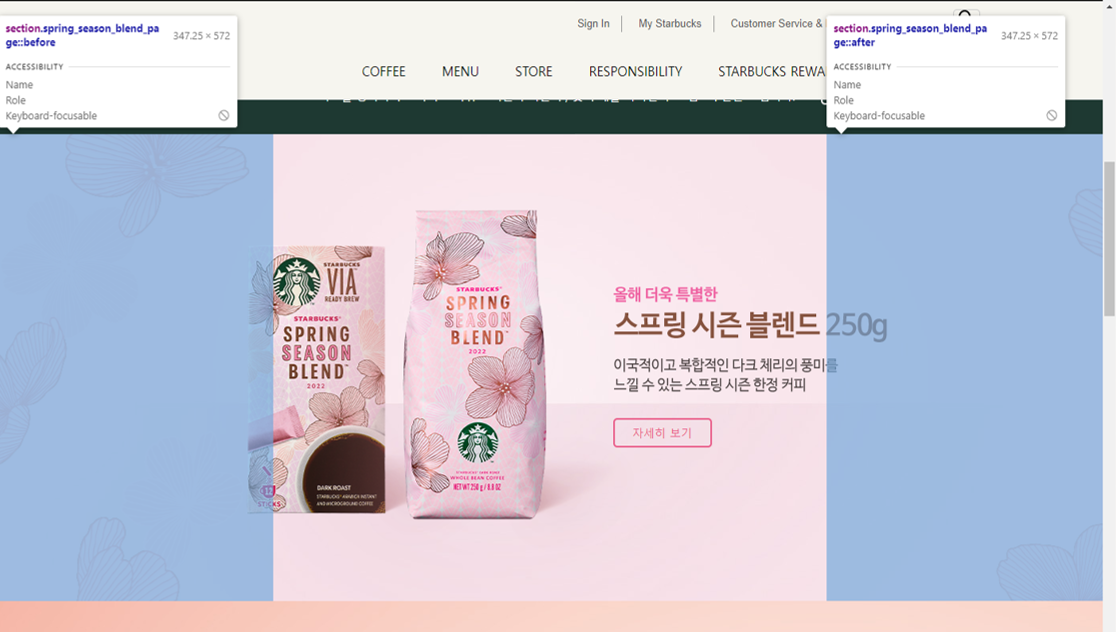The width and height of the screenshot is (1116, 632).
Task: Click the Spring Season Blend coffee bag image
Action: (475, 364)
